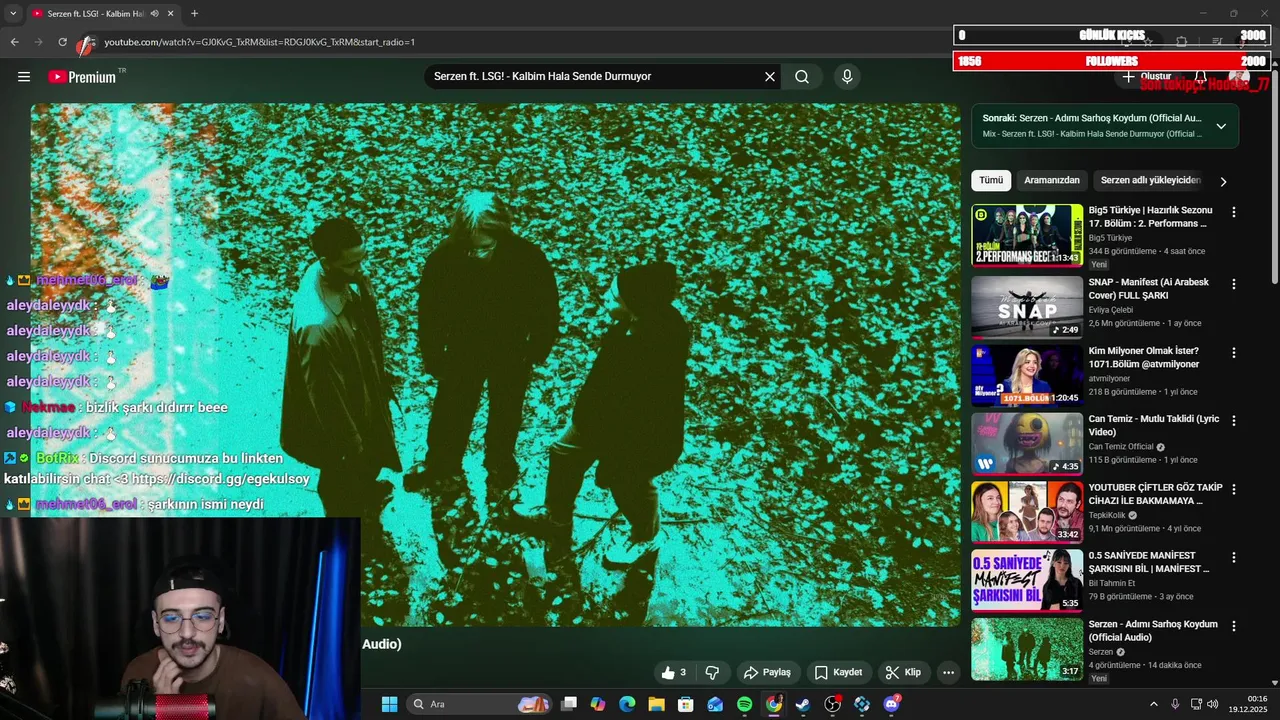This screenshot has height=720, width=1280.
Task: Create a clip with Klip button
Action: coord(903,673)
